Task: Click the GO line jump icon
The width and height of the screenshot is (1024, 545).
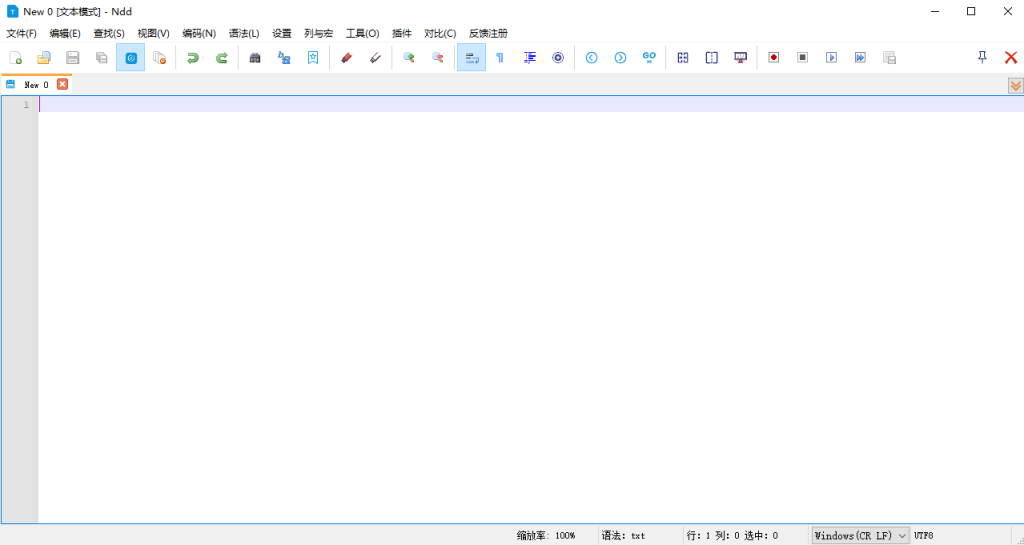Action: (x=649, y=57)
